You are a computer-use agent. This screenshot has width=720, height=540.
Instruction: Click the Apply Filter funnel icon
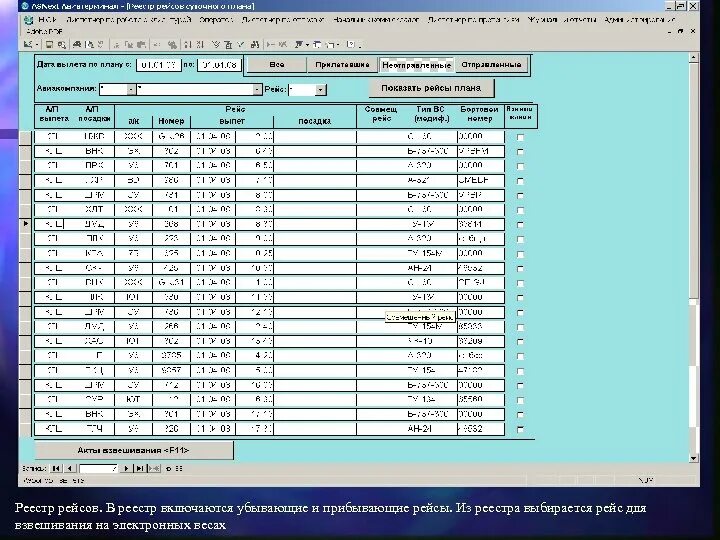pyautogui.click(x=241, y=45)
